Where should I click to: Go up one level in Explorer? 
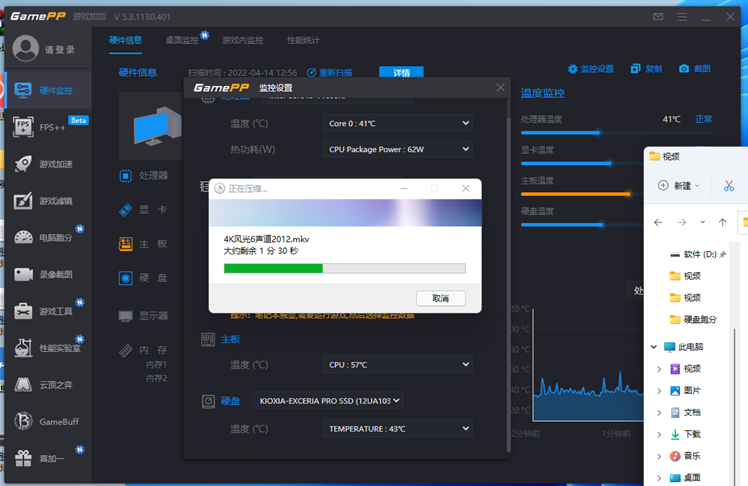tap(722, 222)
